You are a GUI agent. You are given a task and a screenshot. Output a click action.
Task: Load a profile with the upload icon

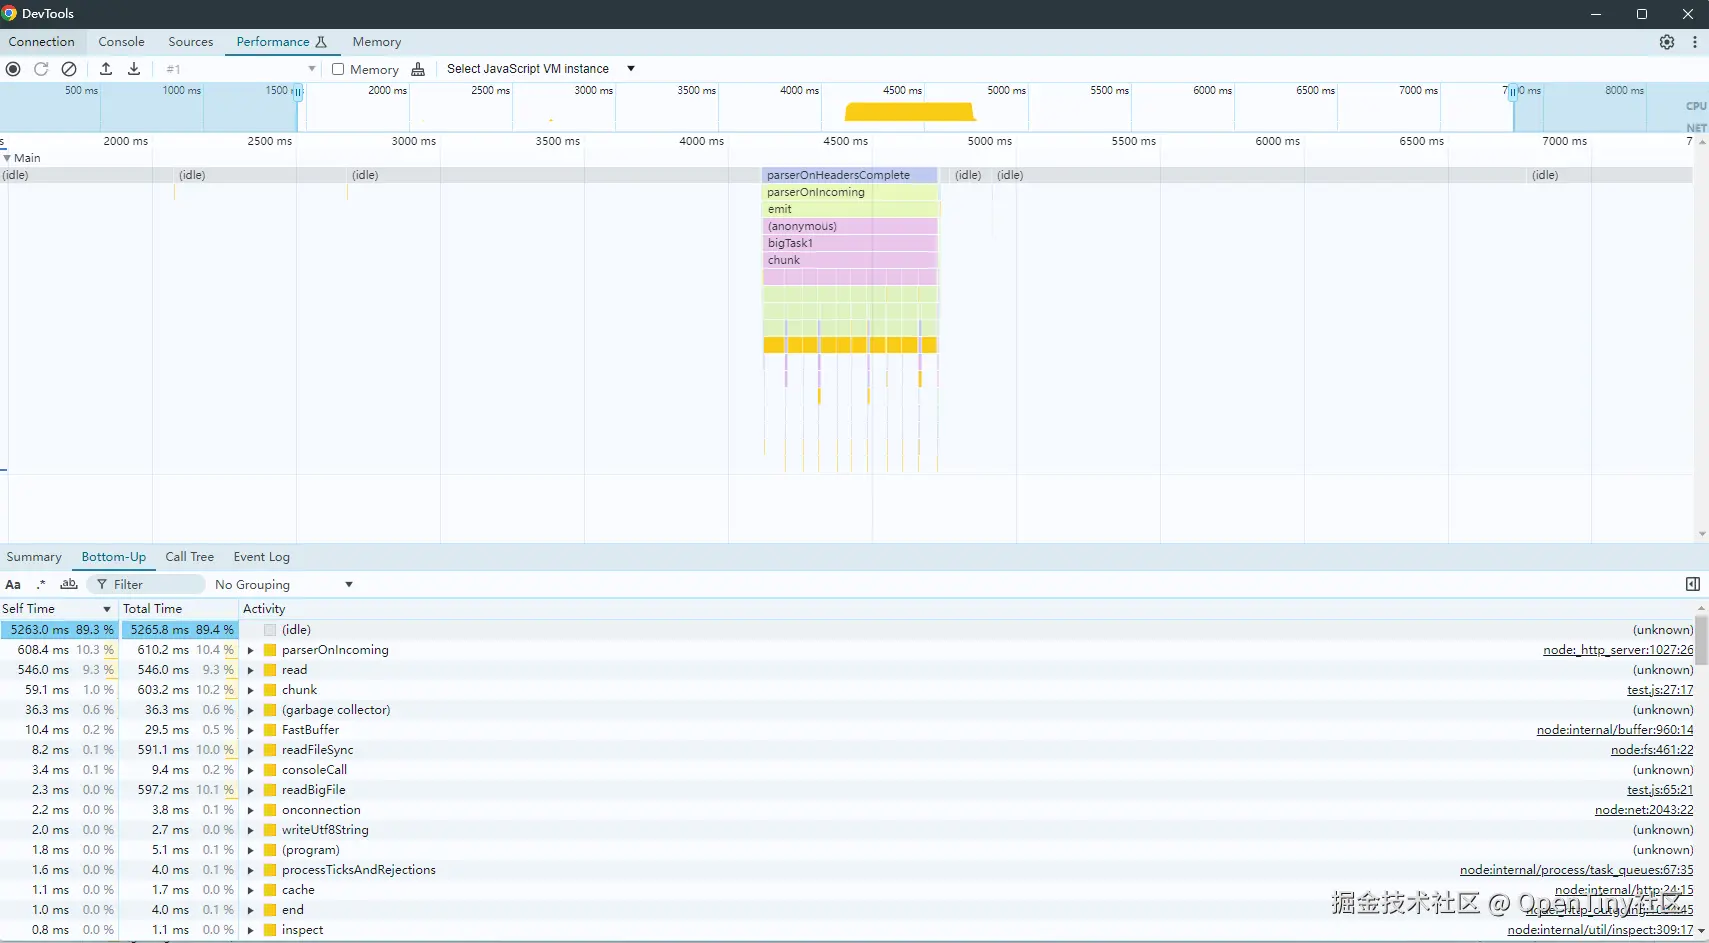point(106,69)
